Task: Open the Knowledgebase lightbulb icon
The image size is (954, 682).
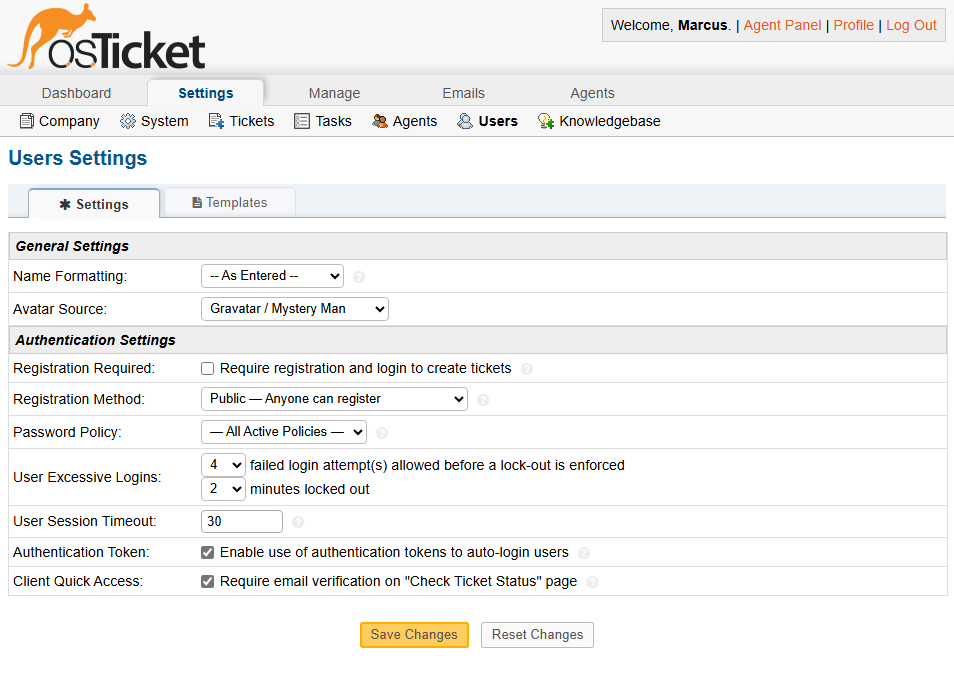Action: click(546, 121)
